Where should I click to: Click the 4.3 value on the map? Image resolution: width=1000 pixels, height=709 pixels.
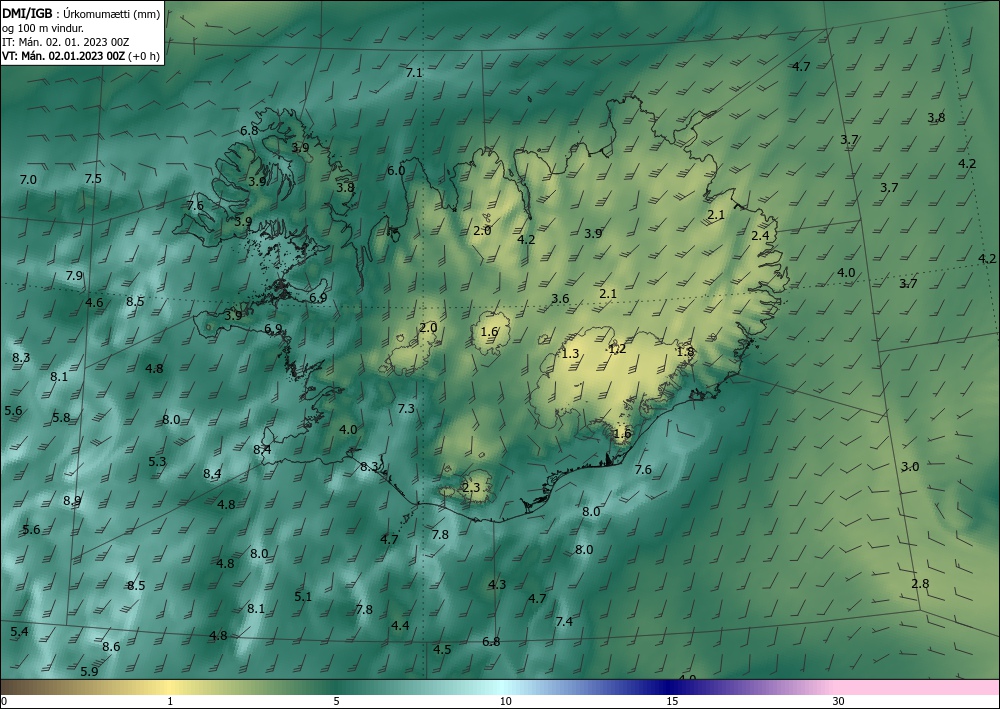click(497, 585)
